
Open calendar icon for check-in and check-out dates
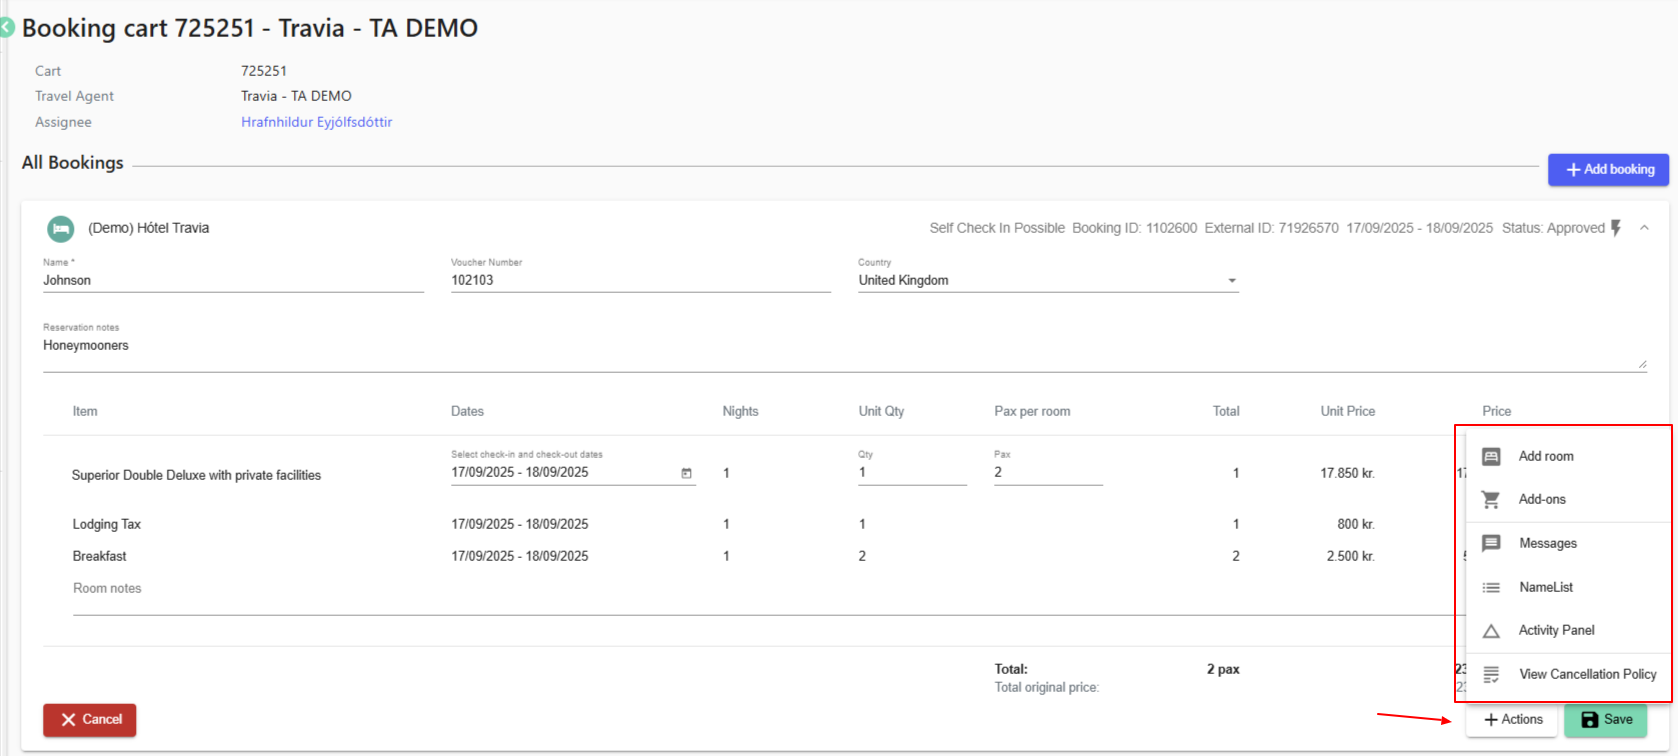pos(687,473)
